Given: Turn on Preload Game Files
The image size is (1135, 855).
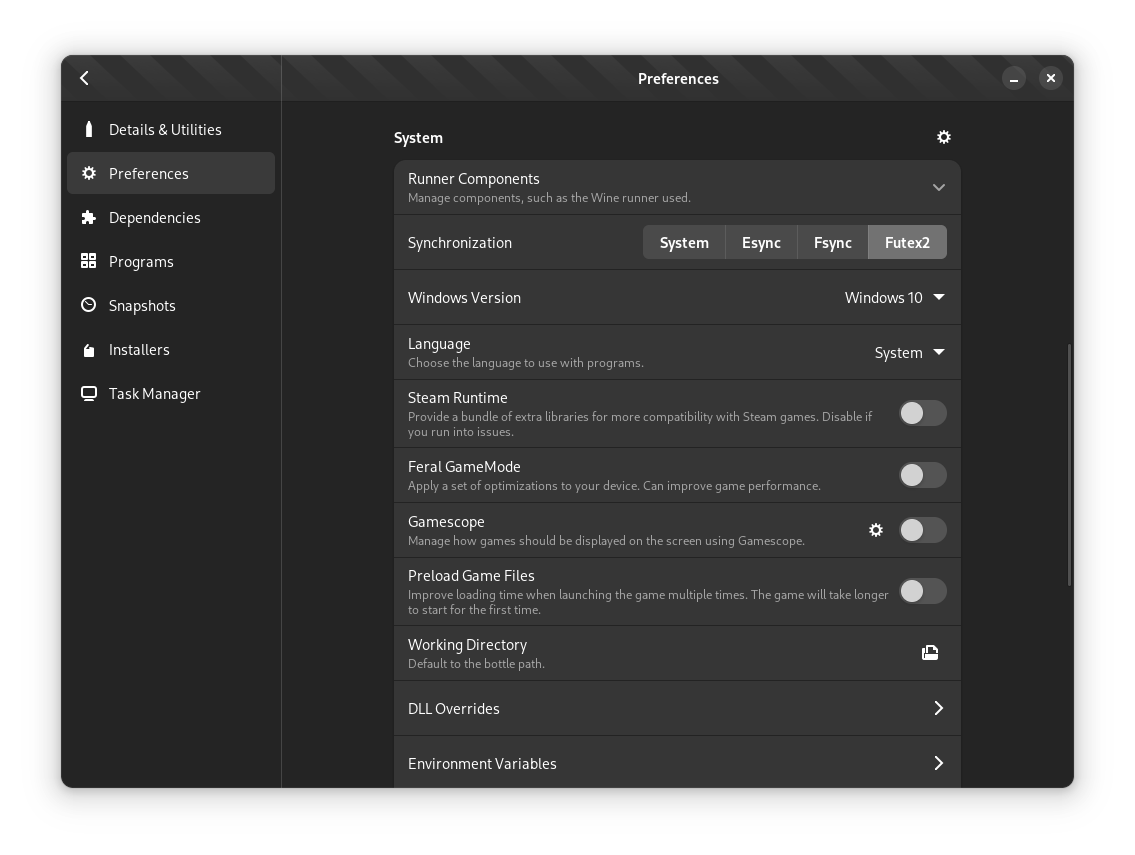Looking at the screenshot, I should [922, 591].
